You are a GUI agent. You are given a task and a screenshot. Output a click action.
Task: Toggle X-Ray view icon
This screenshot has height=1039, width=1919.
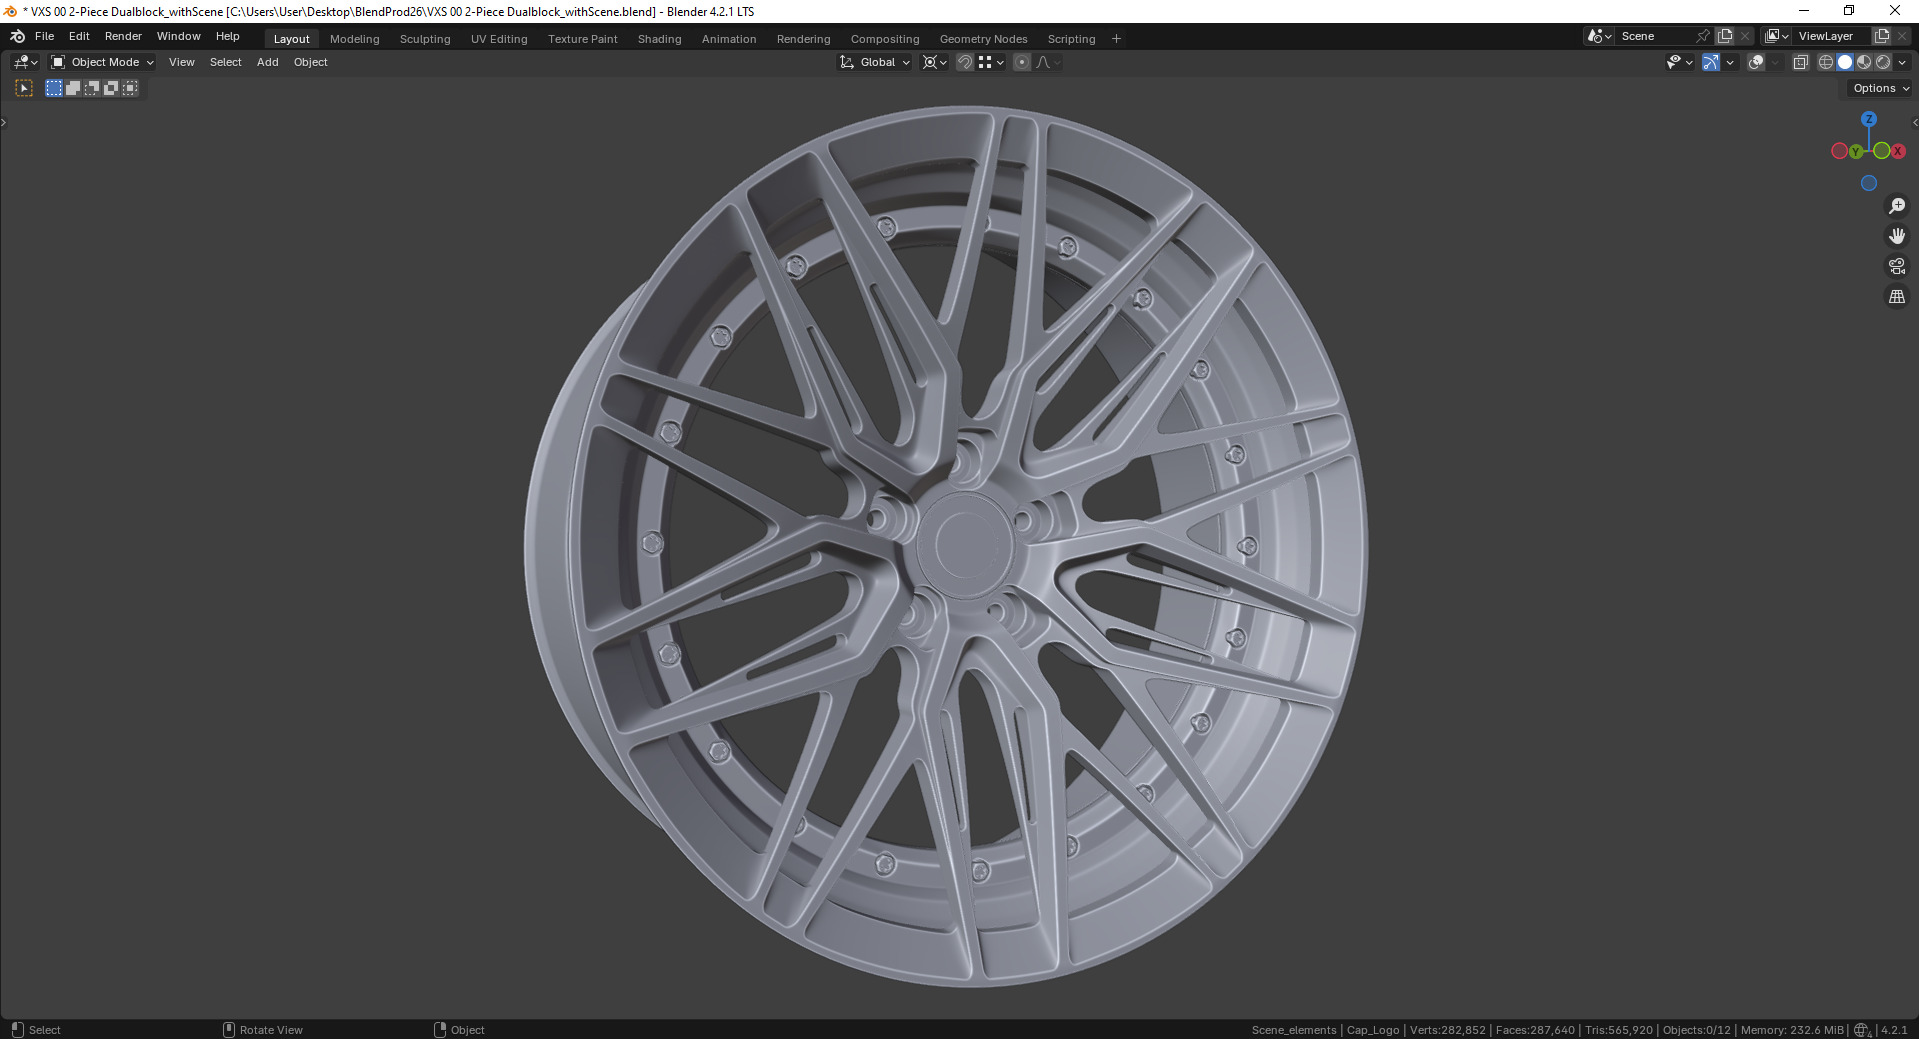1800,62
